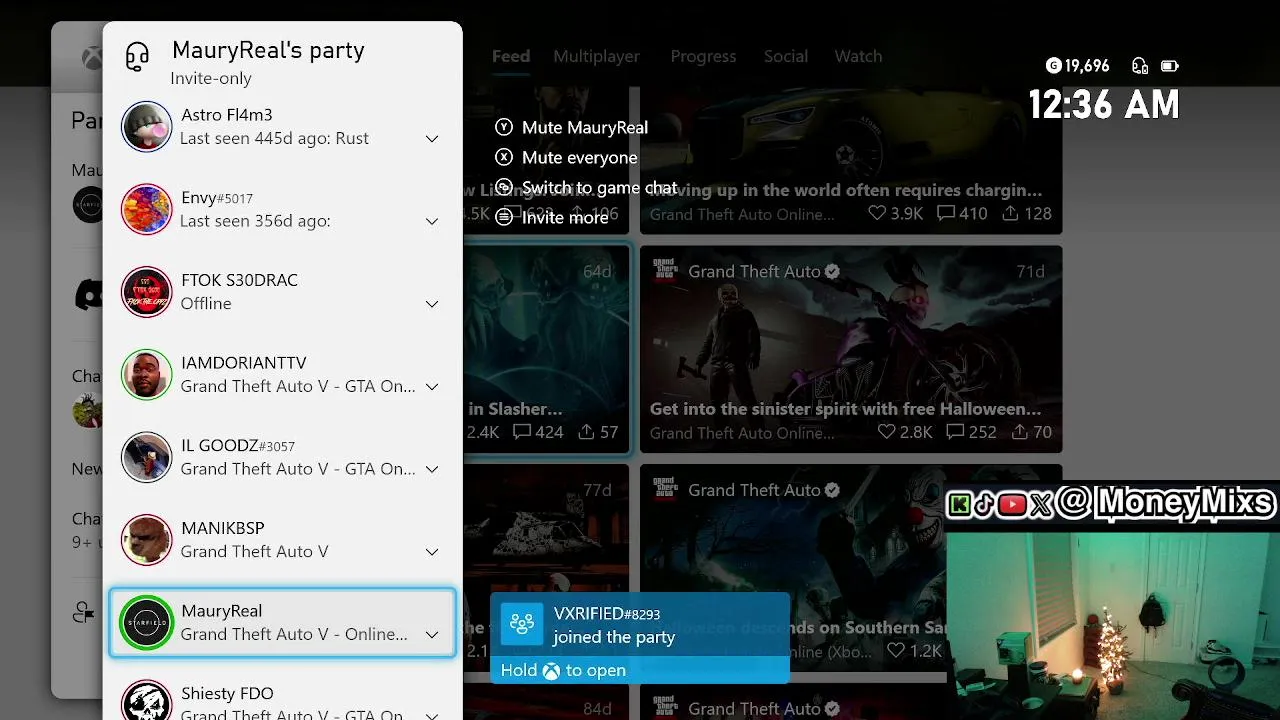
Task: Click the verified Grand Theft Auto name on 77d post
Action: pos(764,490)
